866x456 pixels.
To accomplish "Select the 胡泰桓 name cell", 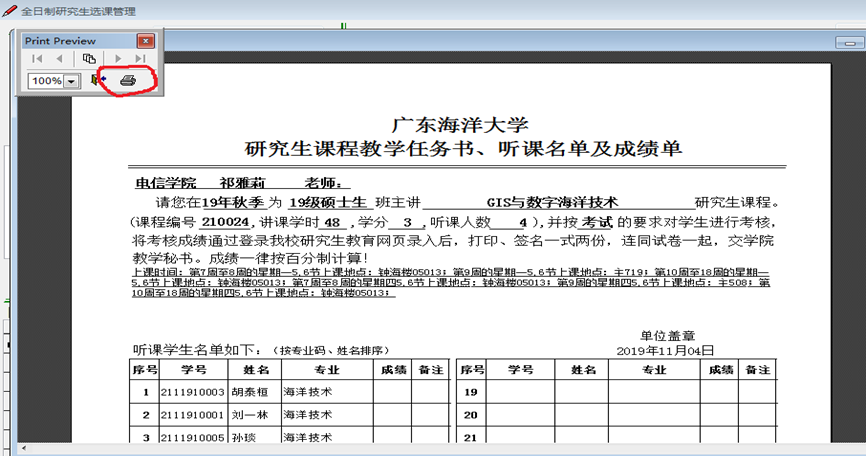I will [250, 392].
